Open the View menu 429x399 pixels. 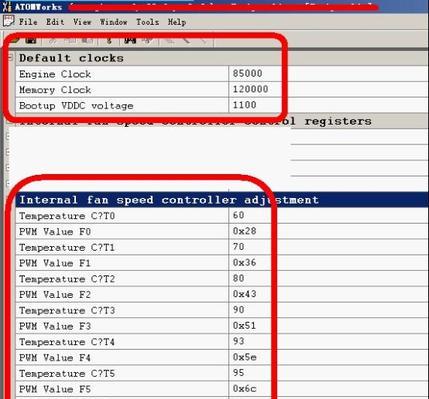pyautogui.click(x=82, y=22)
